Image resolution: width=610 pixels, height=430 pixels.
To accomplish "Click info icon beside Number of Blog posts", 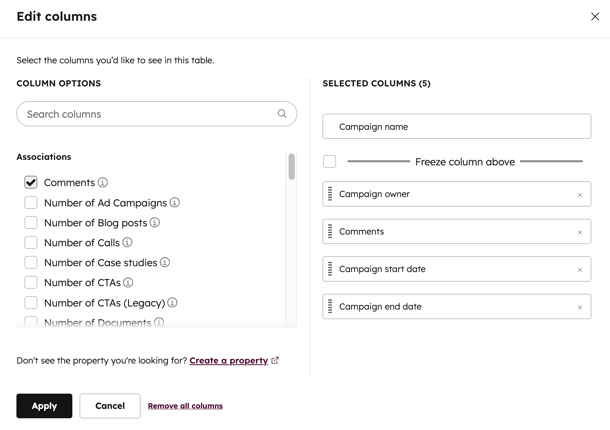I will point(155,223).
